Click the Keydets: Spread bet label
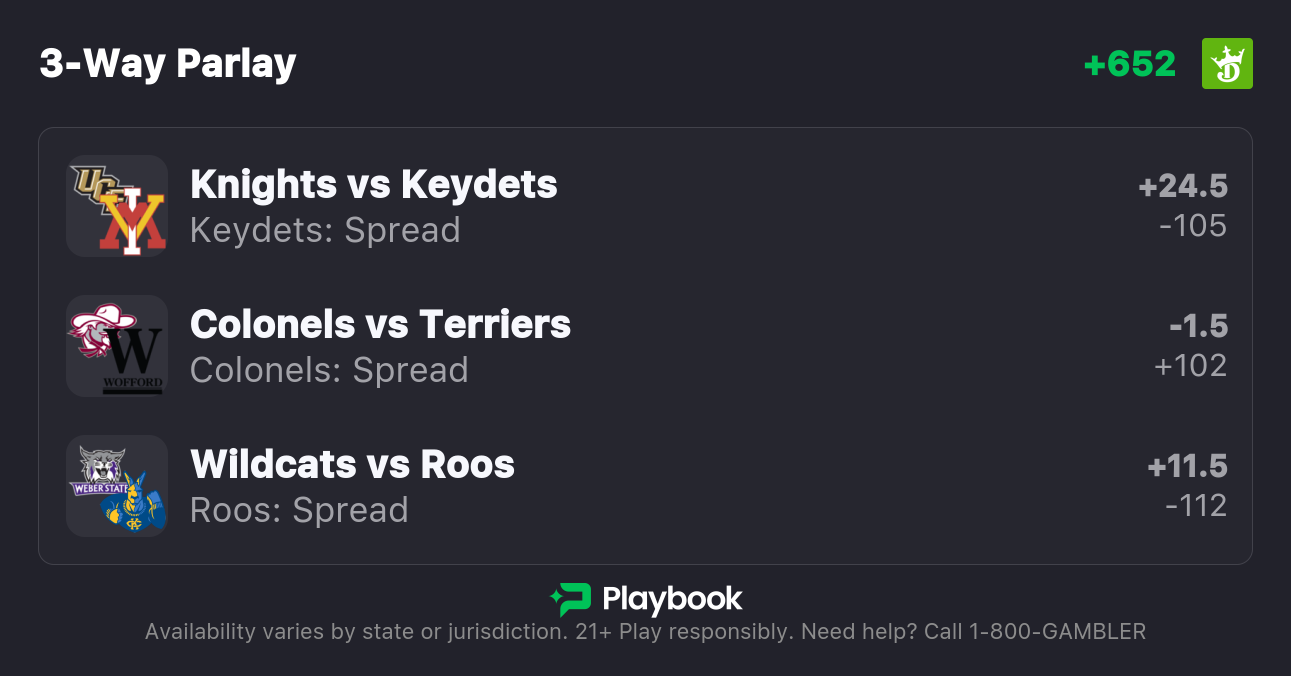The width and height of the screenshot is (1291, 676). point(325,230)
